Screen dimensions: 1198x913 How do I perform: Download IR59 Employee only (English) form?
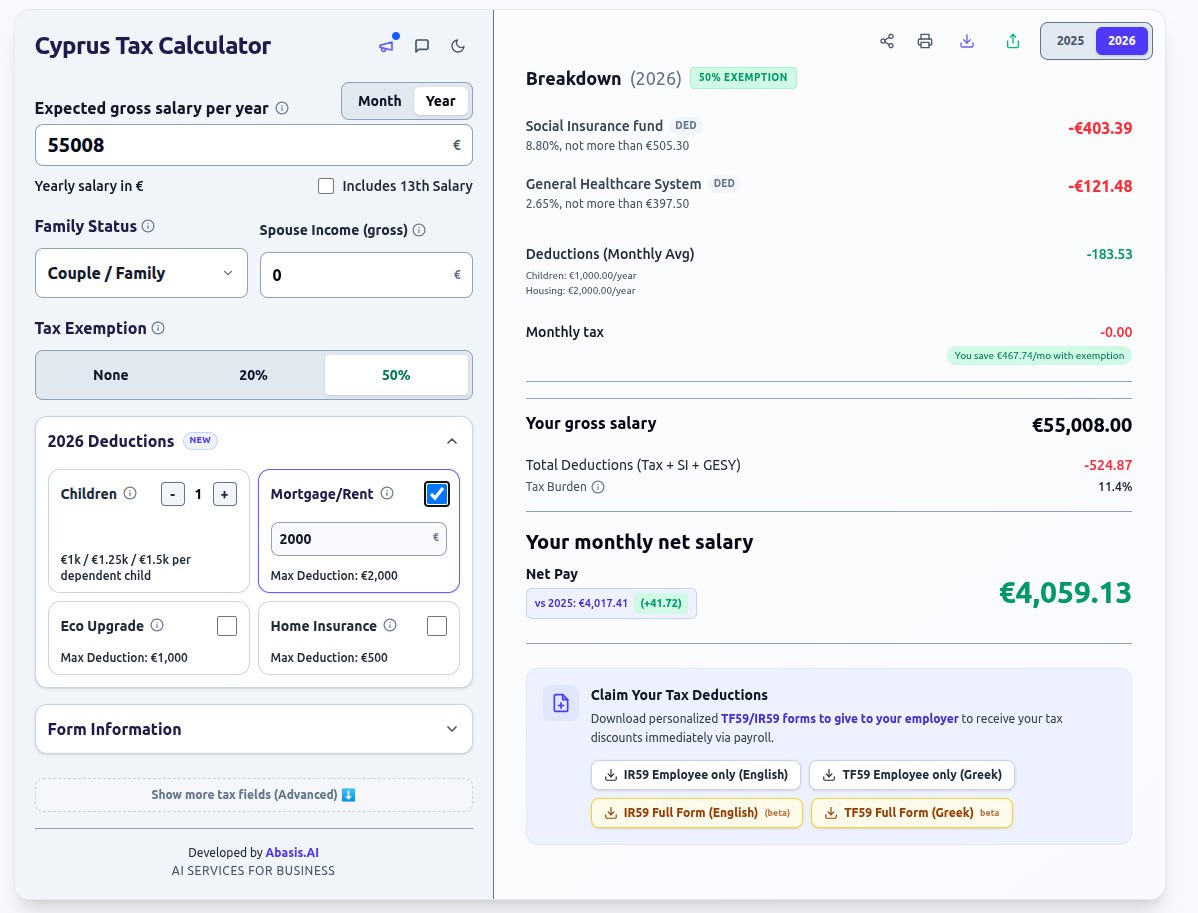coord(697,775)
